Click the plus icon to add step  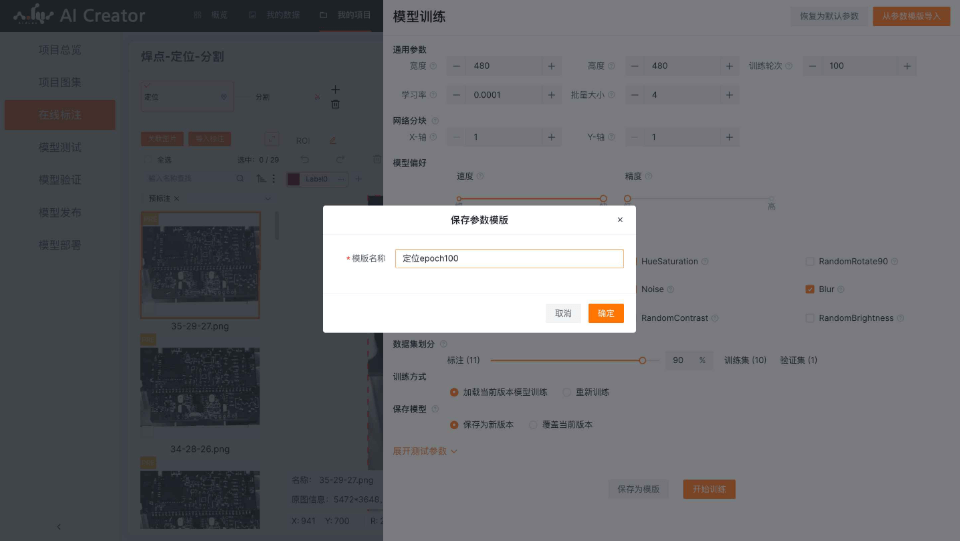pos(335,90)
